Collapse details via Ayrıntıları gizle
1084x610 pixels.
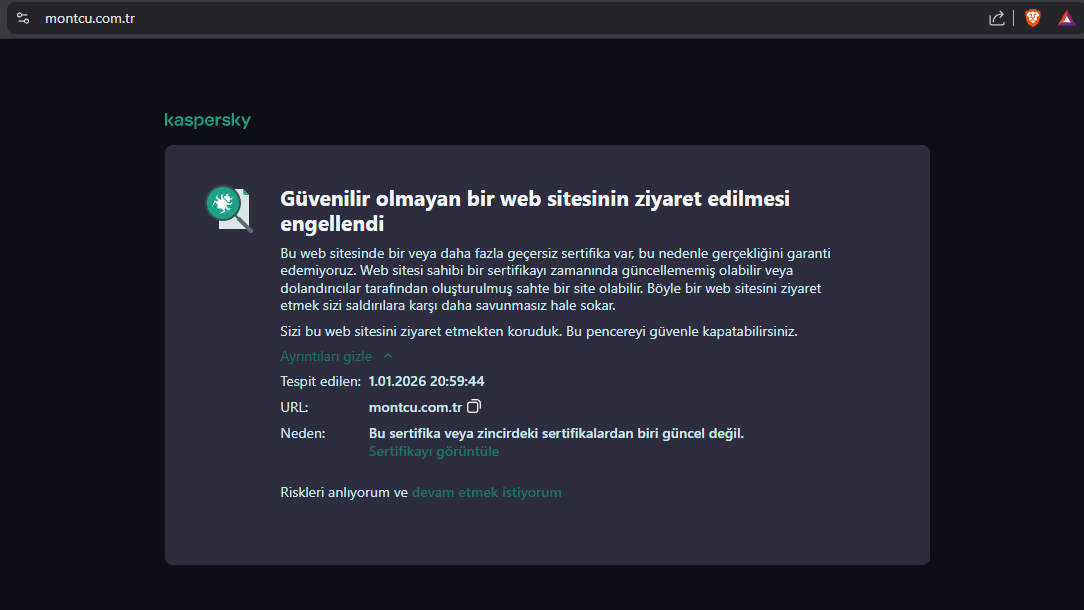(x=326, y=356)
